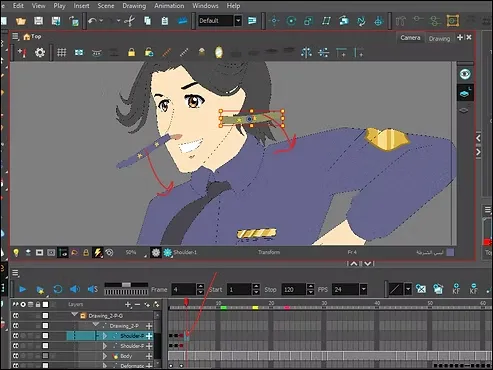Screen dimensions: 493x370
Task: Open the Animation menu
Action: (x=169, y=6)
